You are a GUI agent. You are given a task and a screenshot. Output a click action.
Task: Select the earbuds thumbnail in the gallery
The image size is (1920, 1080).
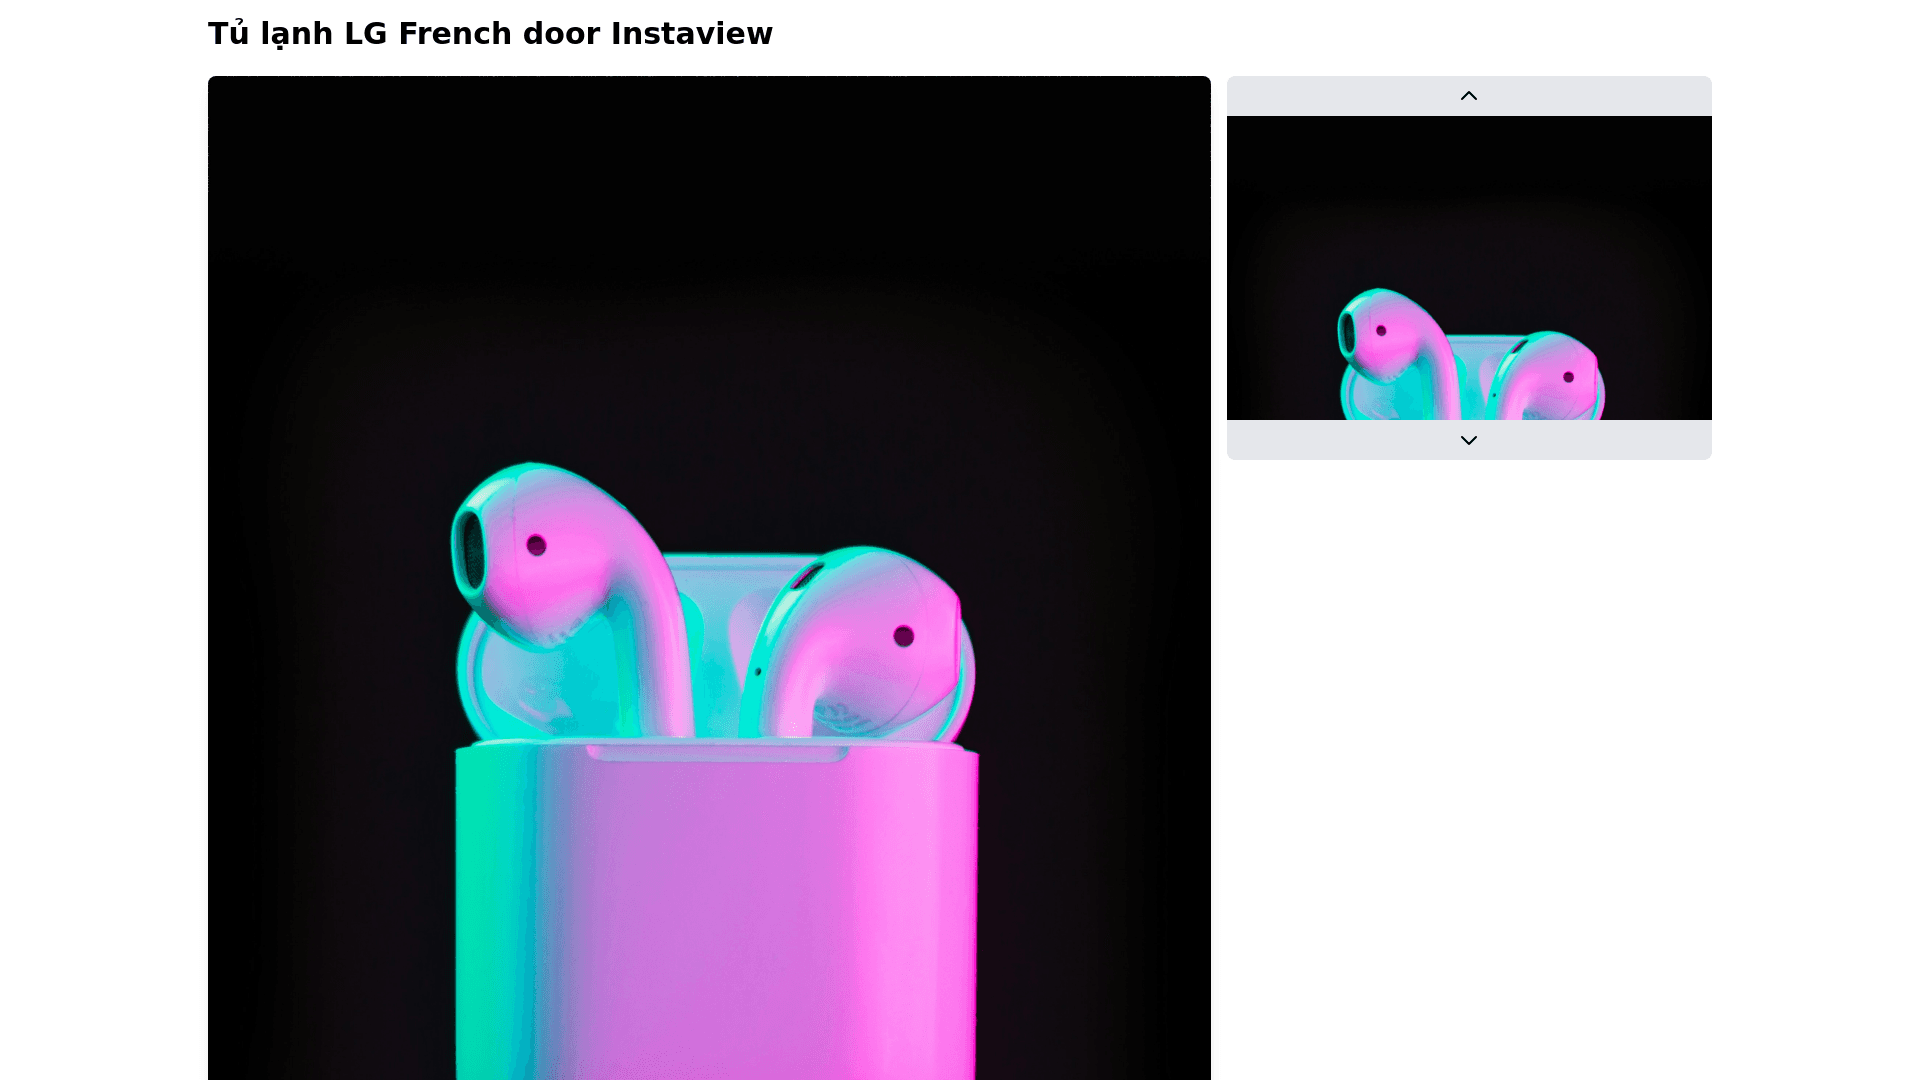pos(1468,268)
